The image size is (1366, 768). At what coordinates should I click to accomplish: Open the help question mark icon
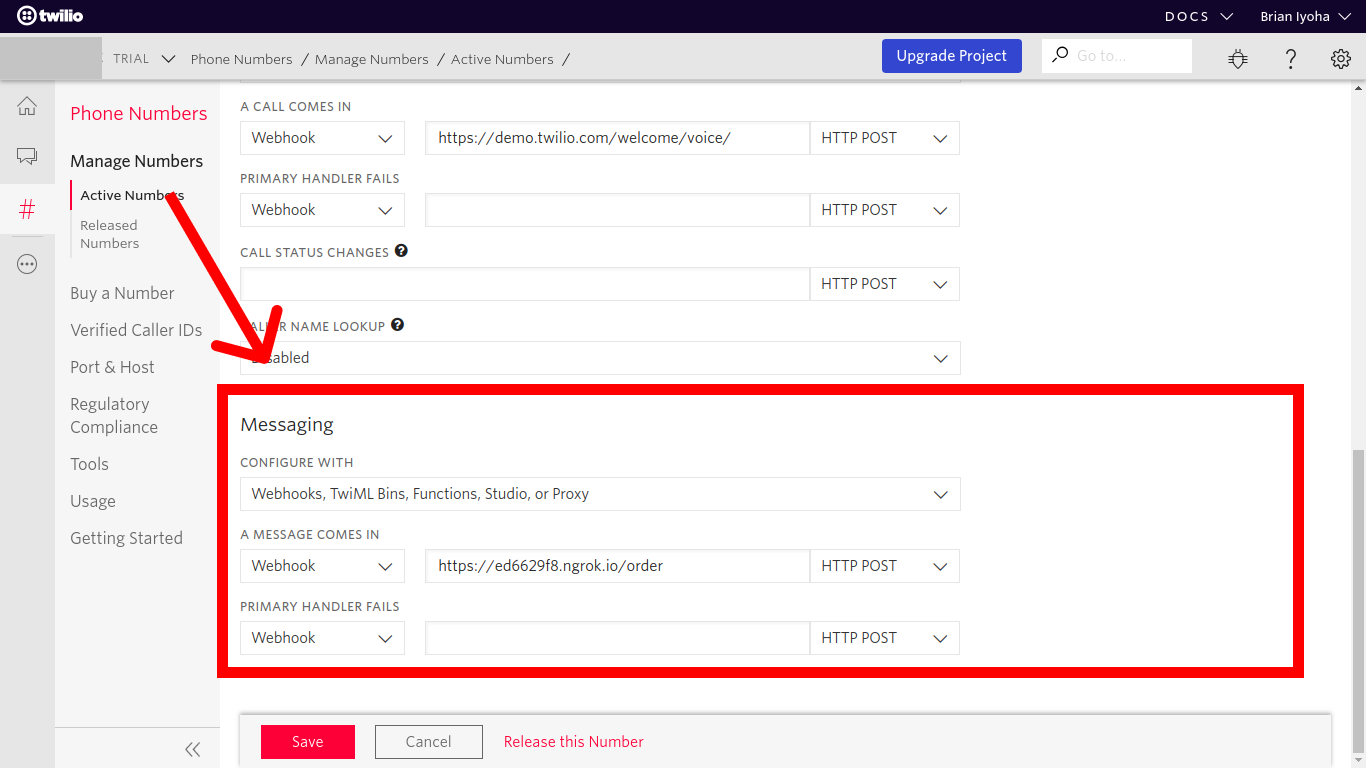tap(1291, 59)
